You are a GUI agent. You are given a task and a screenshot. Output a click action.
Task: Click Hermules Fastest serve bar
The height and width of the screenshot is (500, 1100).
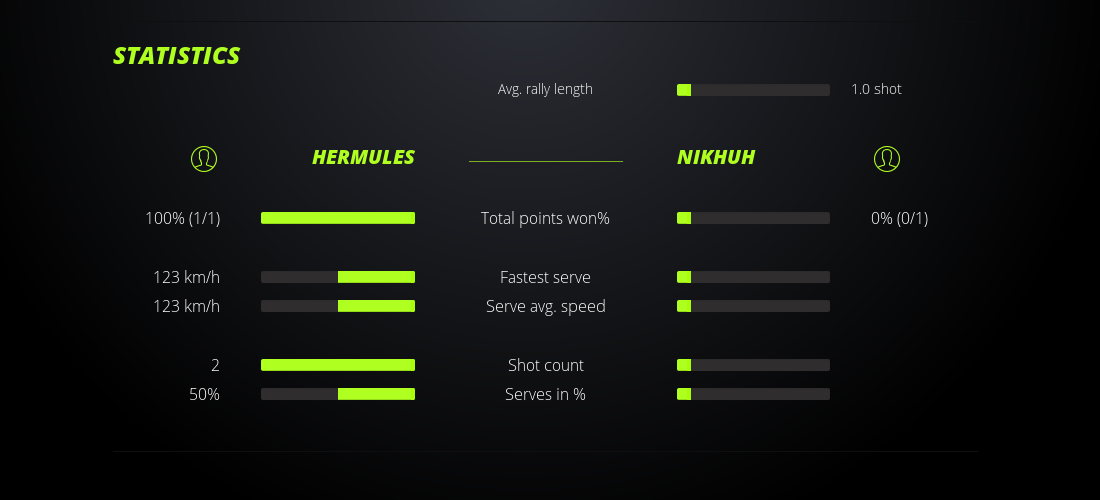338,277
